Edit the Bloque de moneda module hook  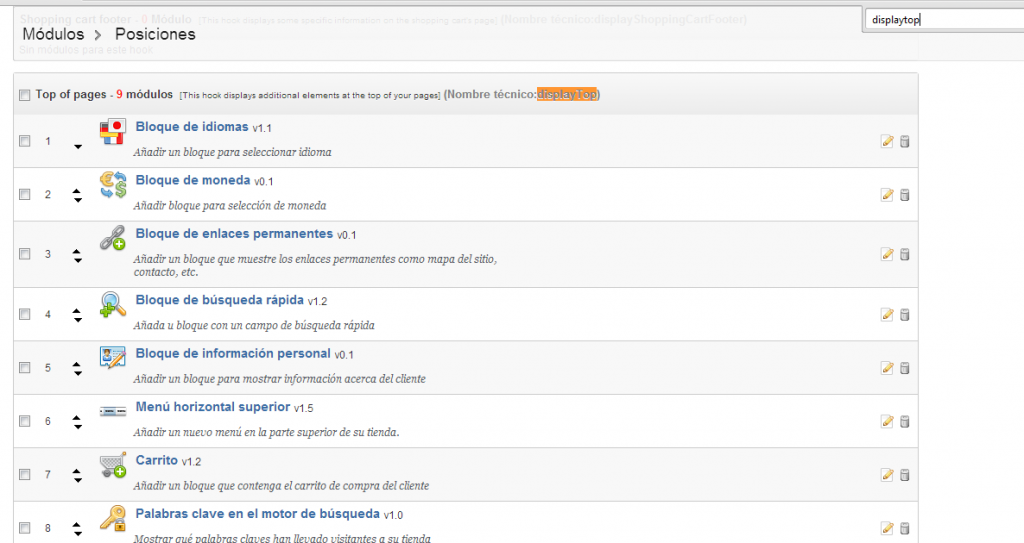887,195
